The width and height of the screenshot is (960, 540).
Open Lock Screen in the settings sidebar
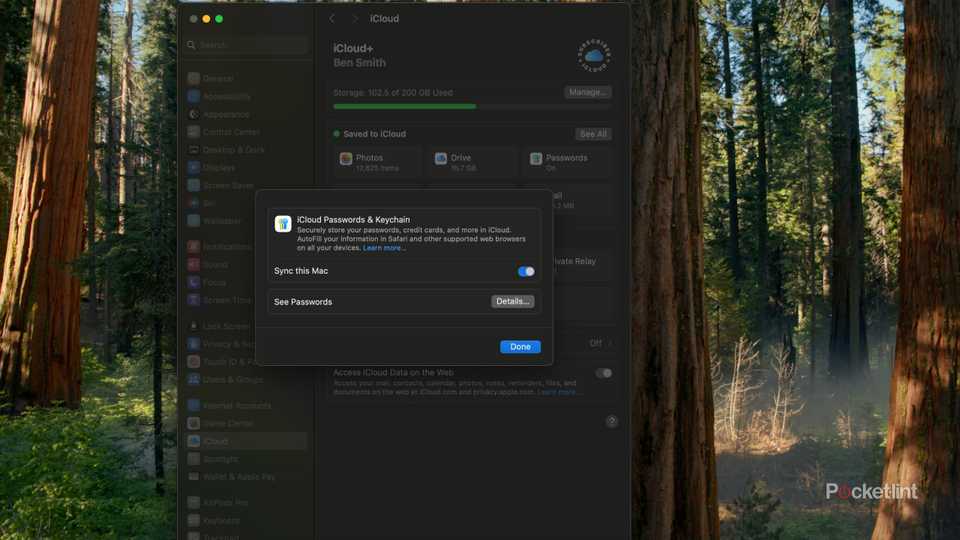point(220,326)
